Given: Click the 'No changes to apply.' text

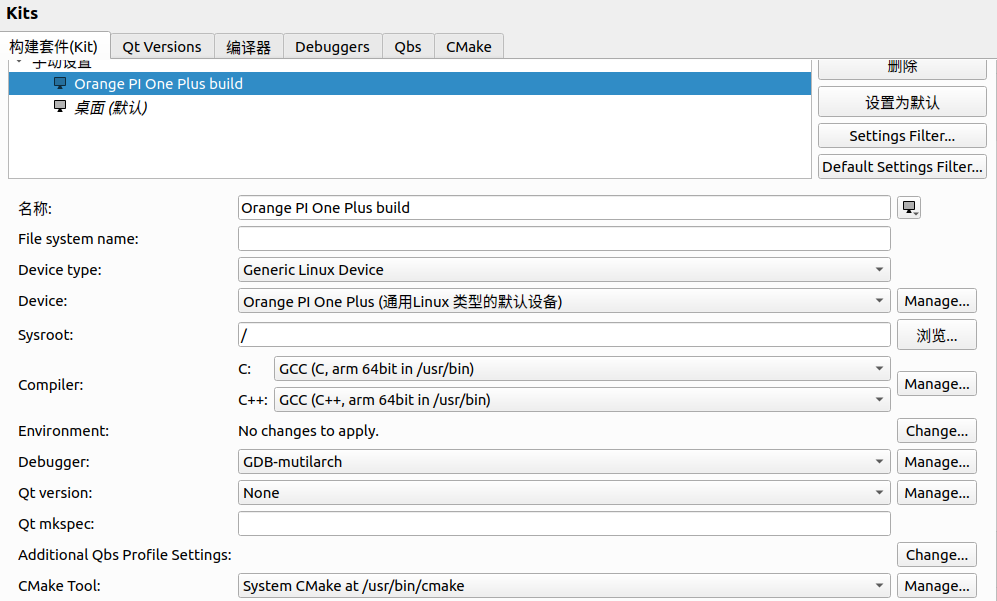Looking at the screenshot, I should (x=308, y=431).
